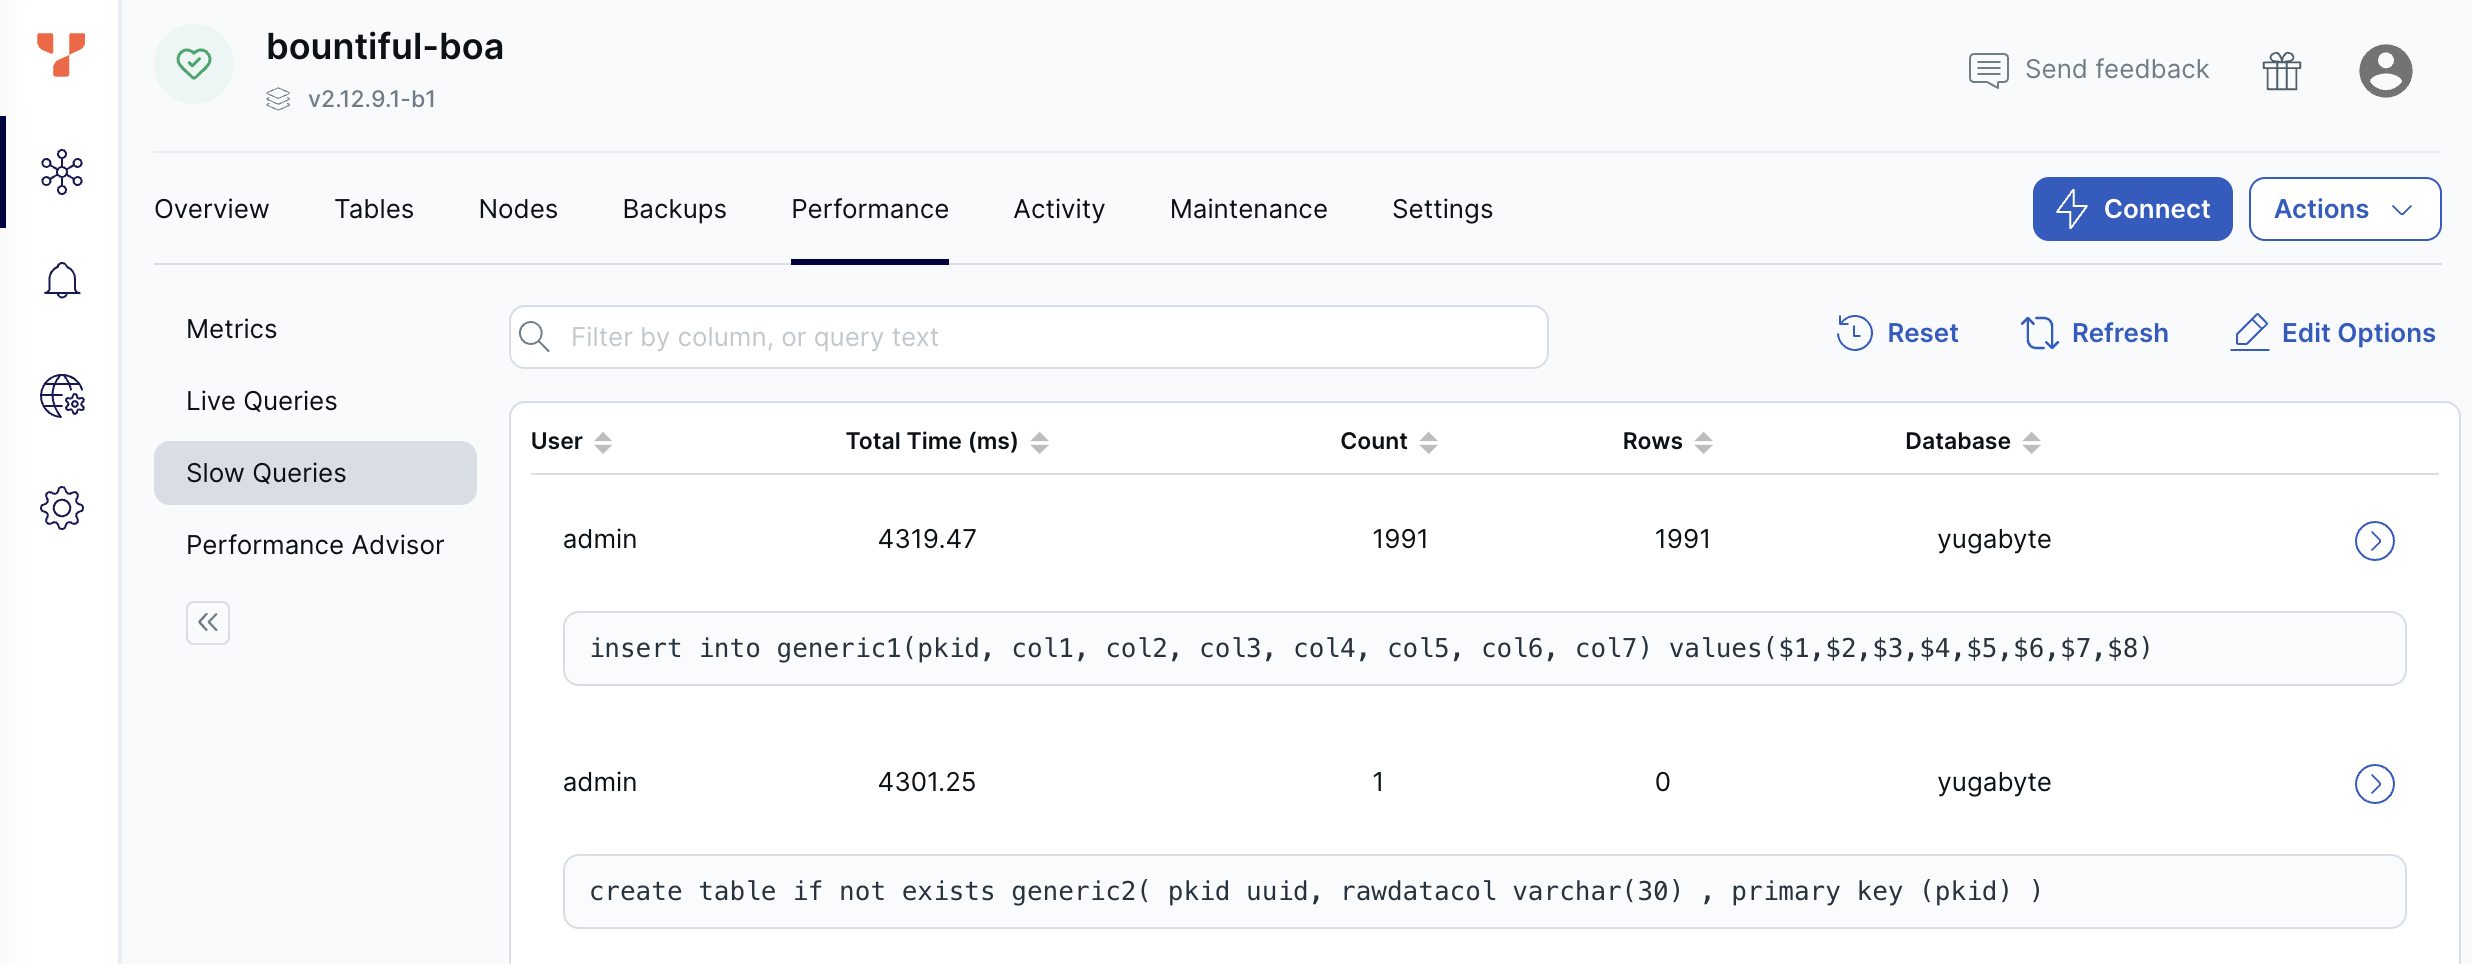Expand details of the create table query
Screen dimensions: 2472x964
click(2374, 784)
